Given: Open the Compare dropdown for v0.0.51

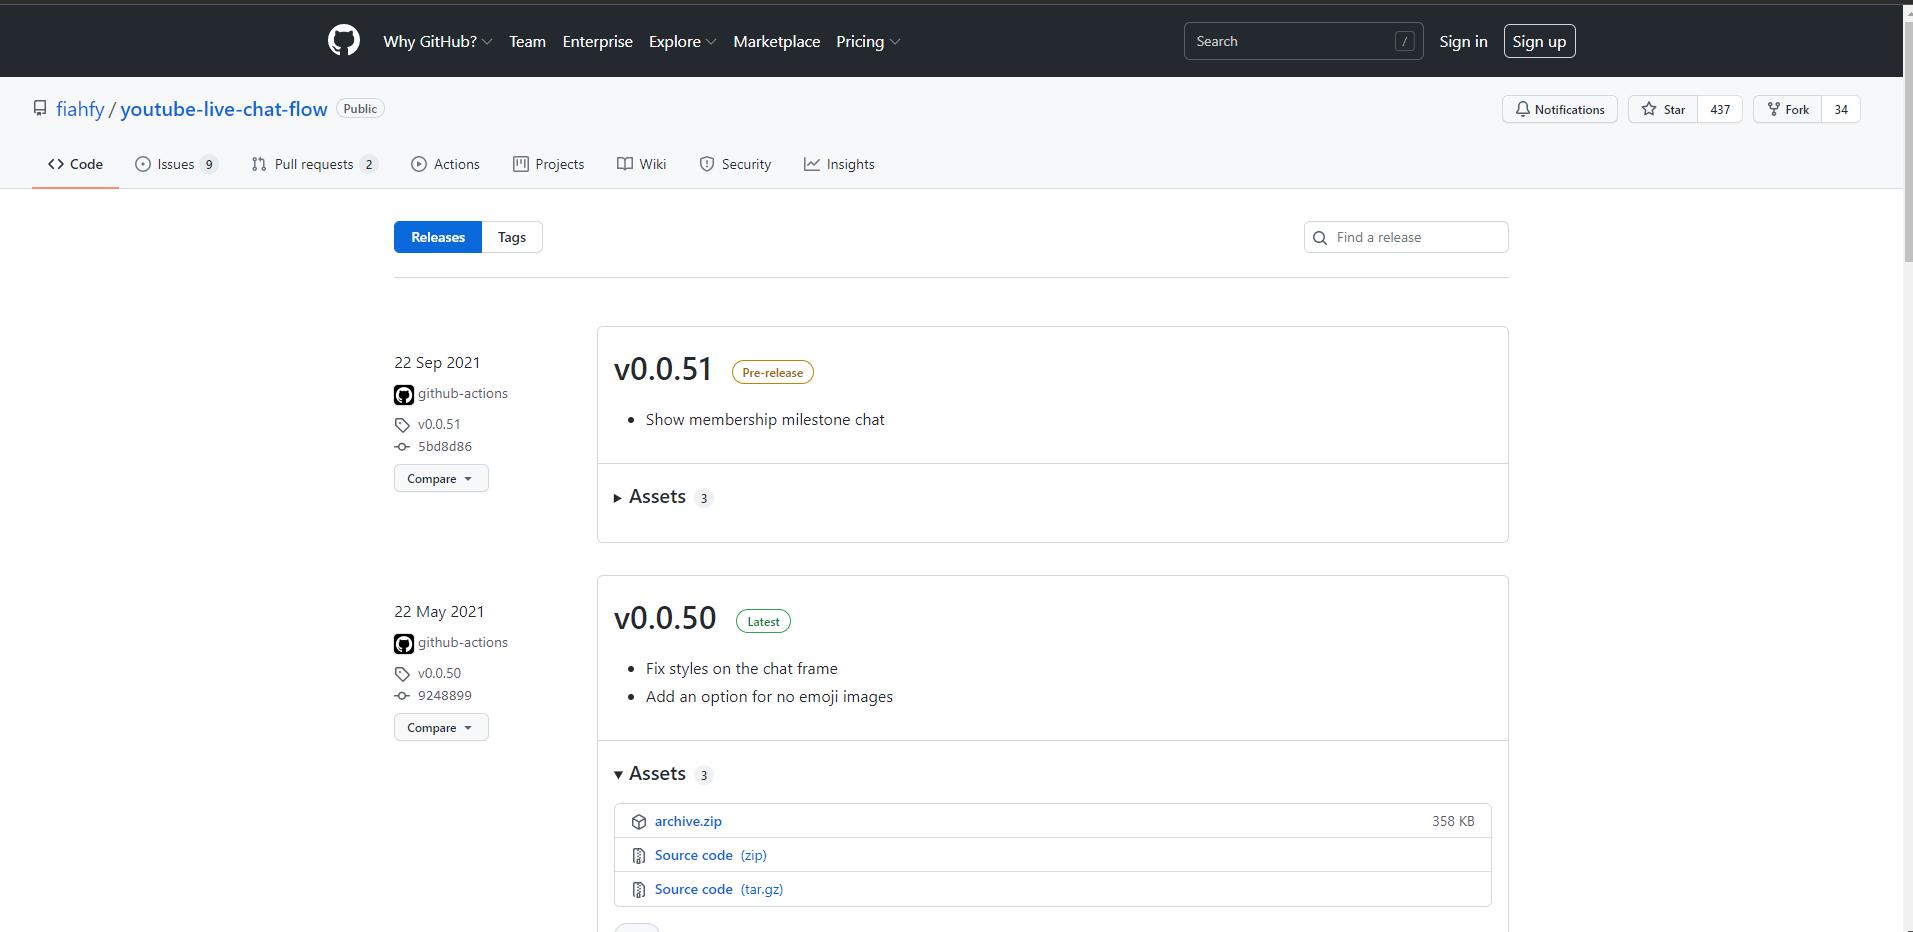Looking at the screenshot, I should point(441,478).
